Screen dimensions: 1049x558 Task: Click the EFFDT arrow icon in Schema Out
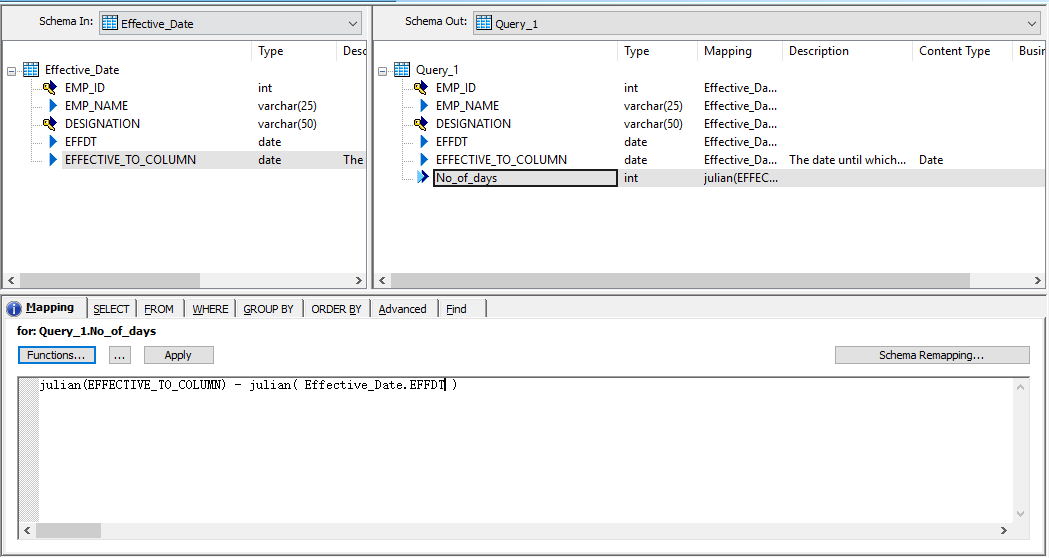423,142
